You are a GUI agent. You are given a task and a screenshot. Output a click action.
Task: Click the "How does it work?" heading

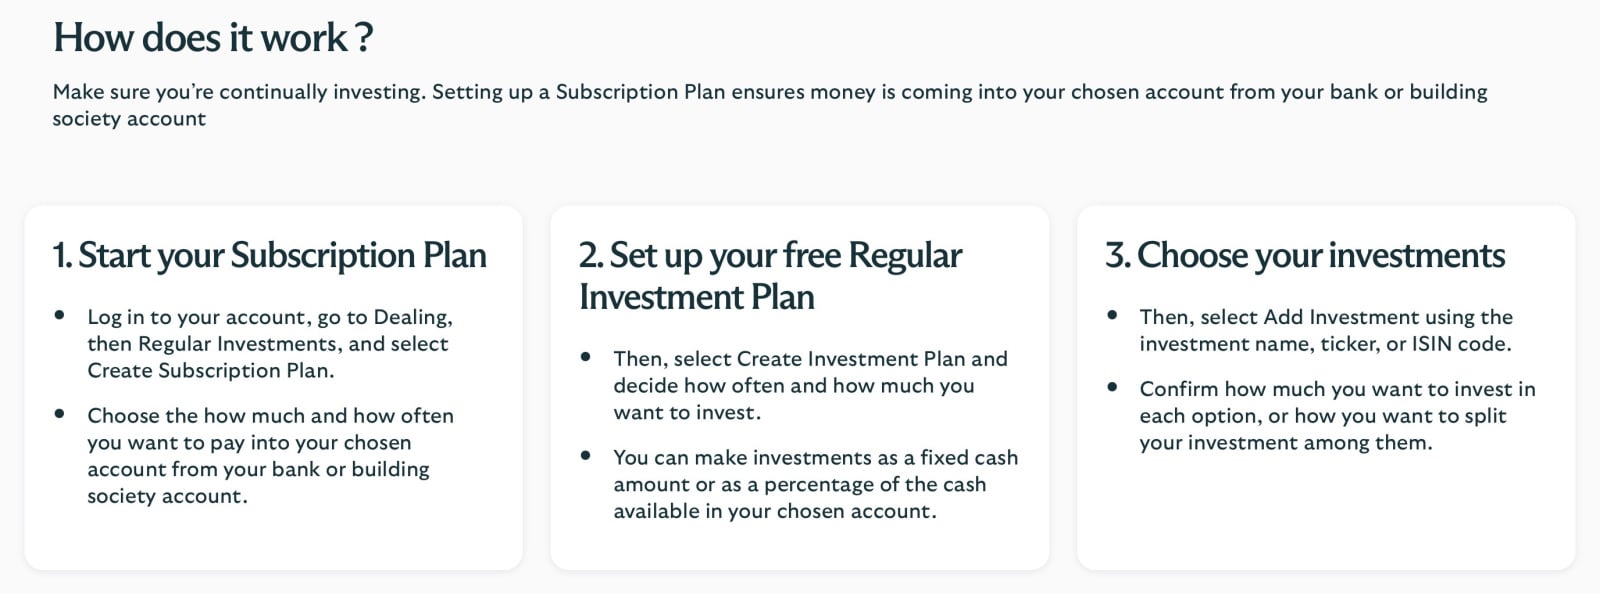[x=213, y=38]
